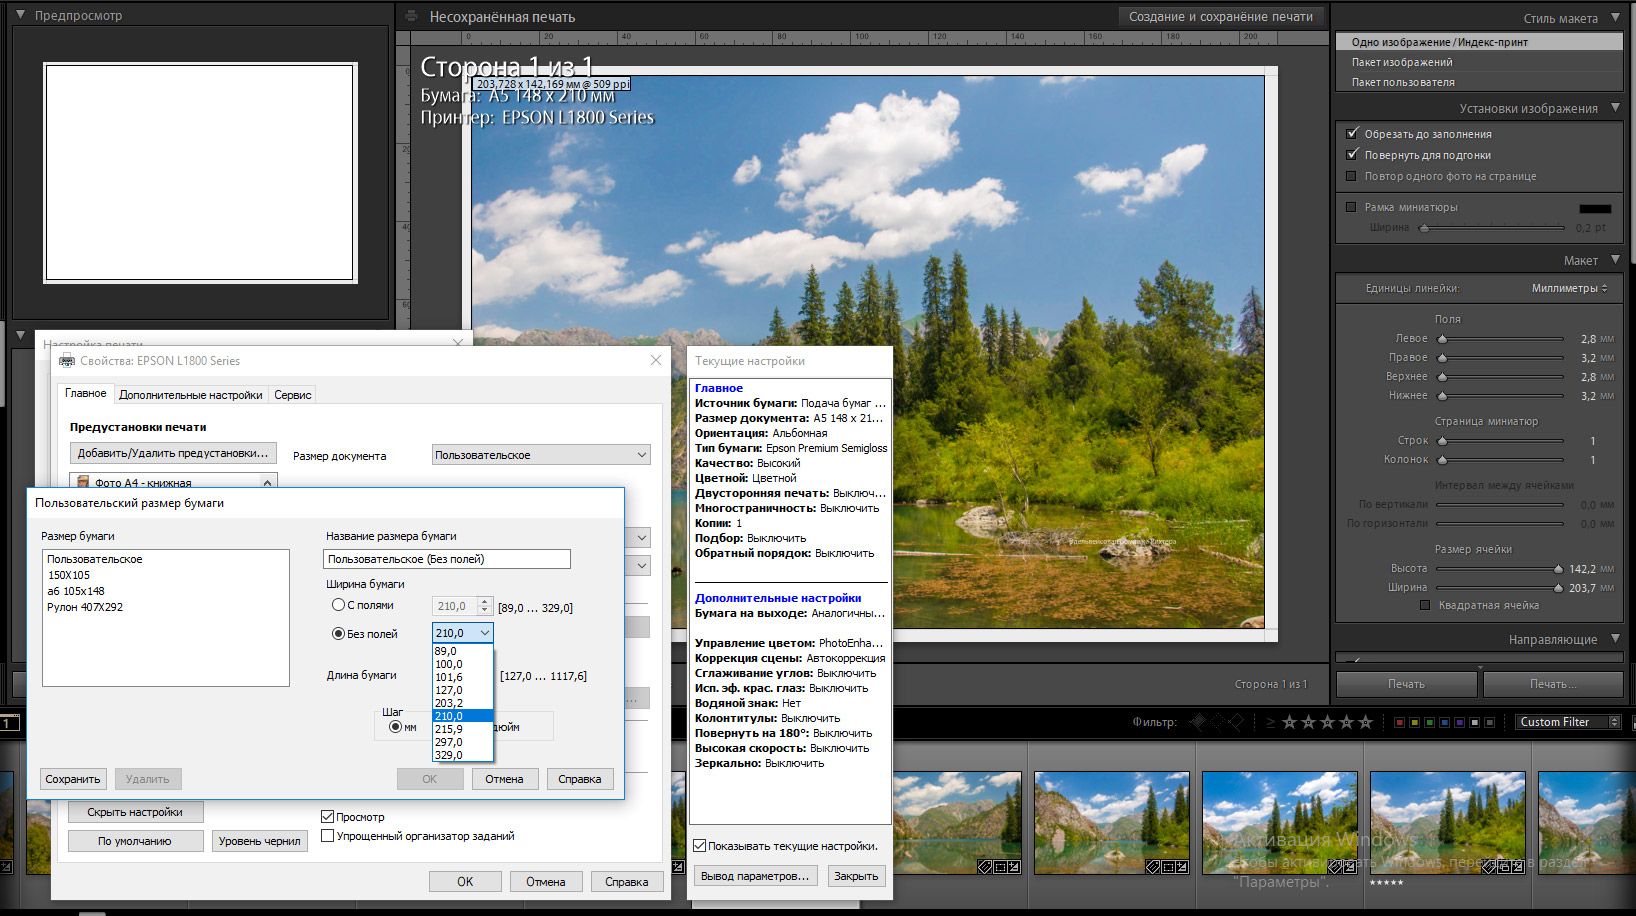Viewport: 1636px width, 916px height.
Task: Select Рулон 407X292 in paper size list
Action: [85, 607]
